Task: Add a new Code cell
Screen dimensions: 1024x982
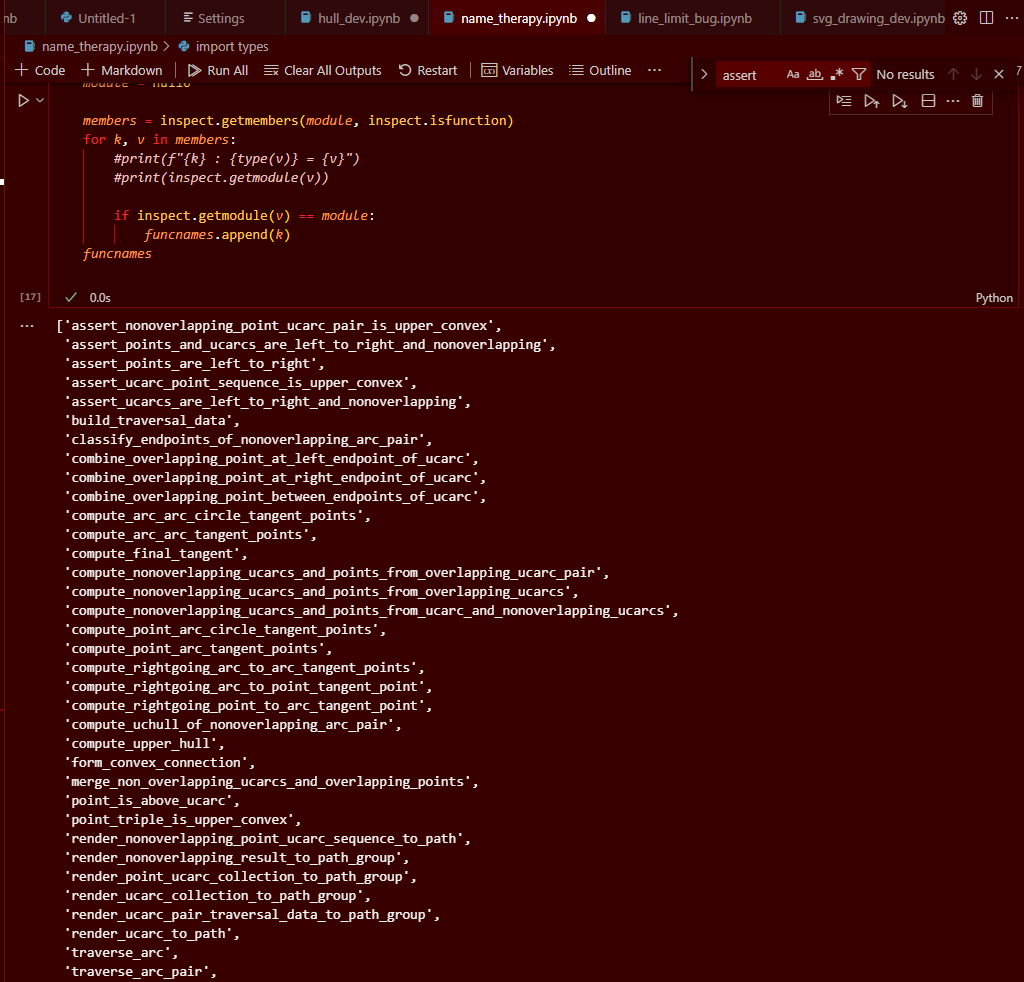Action: pyautogui.click(x=39, y=70)
